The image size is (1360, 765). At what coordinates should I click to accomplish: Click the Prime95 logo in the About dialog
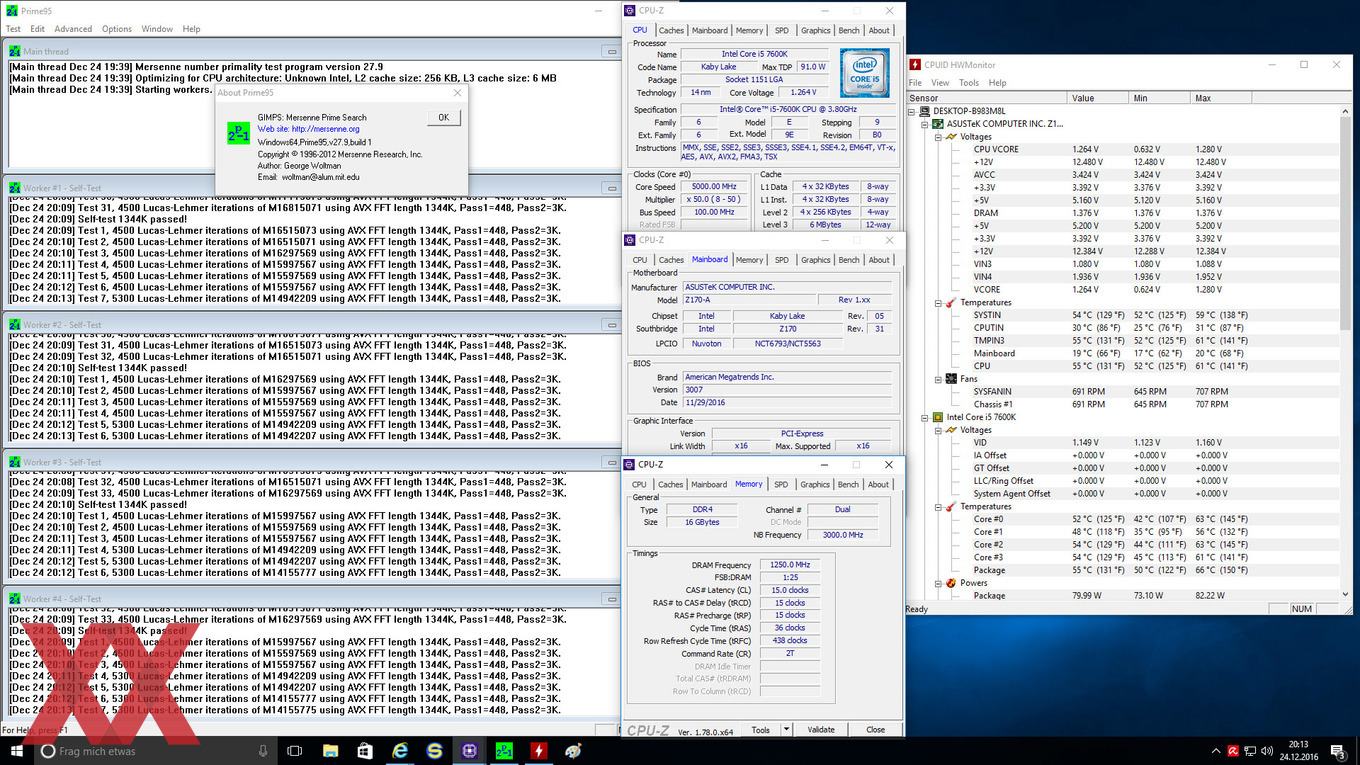(x=238, y=132)
